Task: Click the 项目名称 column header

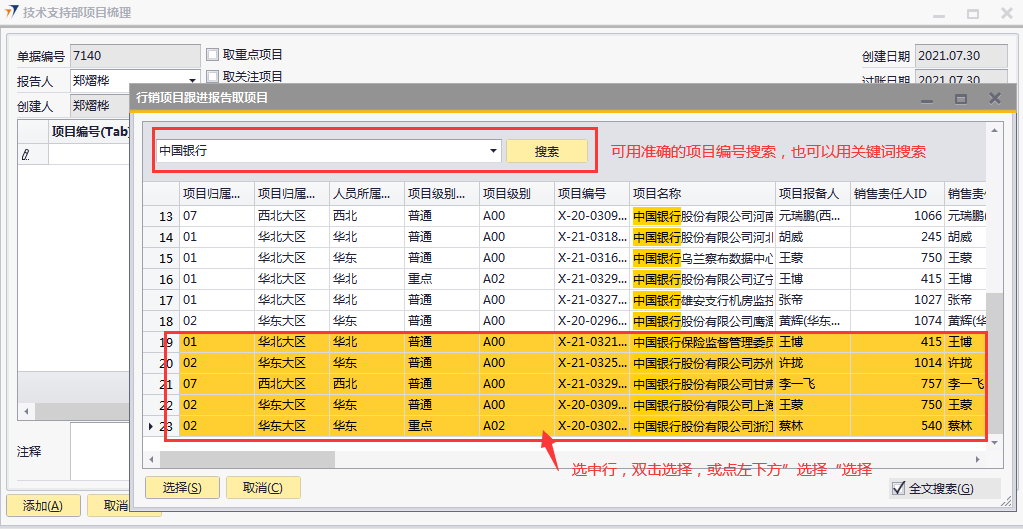Action: point(700,194)
